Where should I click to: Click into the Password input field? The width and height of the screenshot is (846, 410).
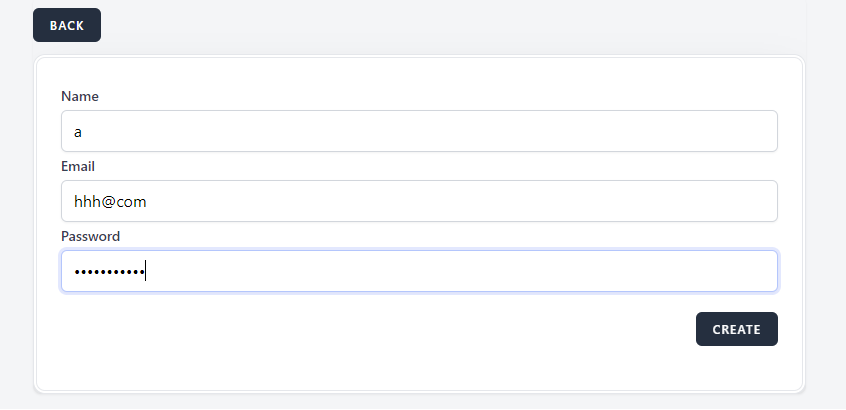(x=419, y=271)
